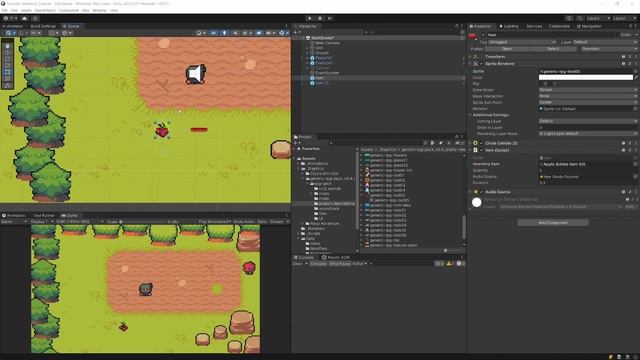Collapse the Transform component
The height and width of the screenshot is (360, 640).
470,57
